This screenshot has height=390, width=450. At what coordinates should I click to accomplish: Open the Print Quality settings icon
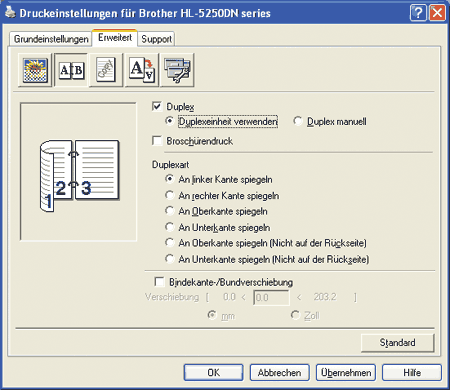(35, 70)
